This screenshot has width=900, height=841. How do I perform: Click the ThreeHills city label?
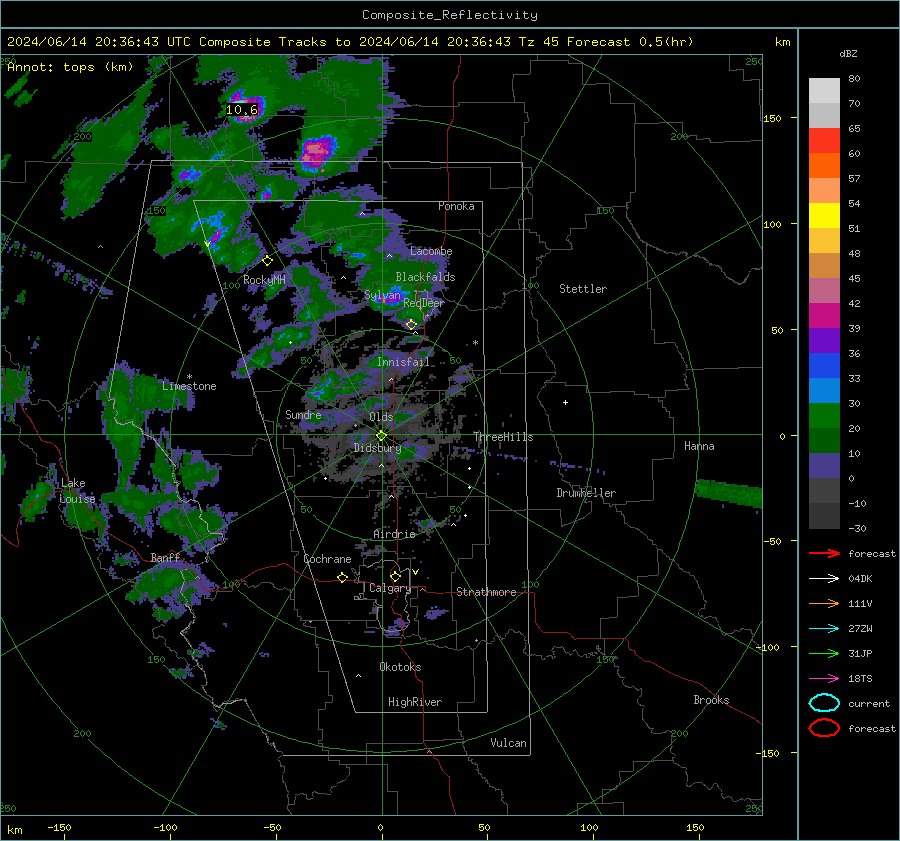coord(503,437)
